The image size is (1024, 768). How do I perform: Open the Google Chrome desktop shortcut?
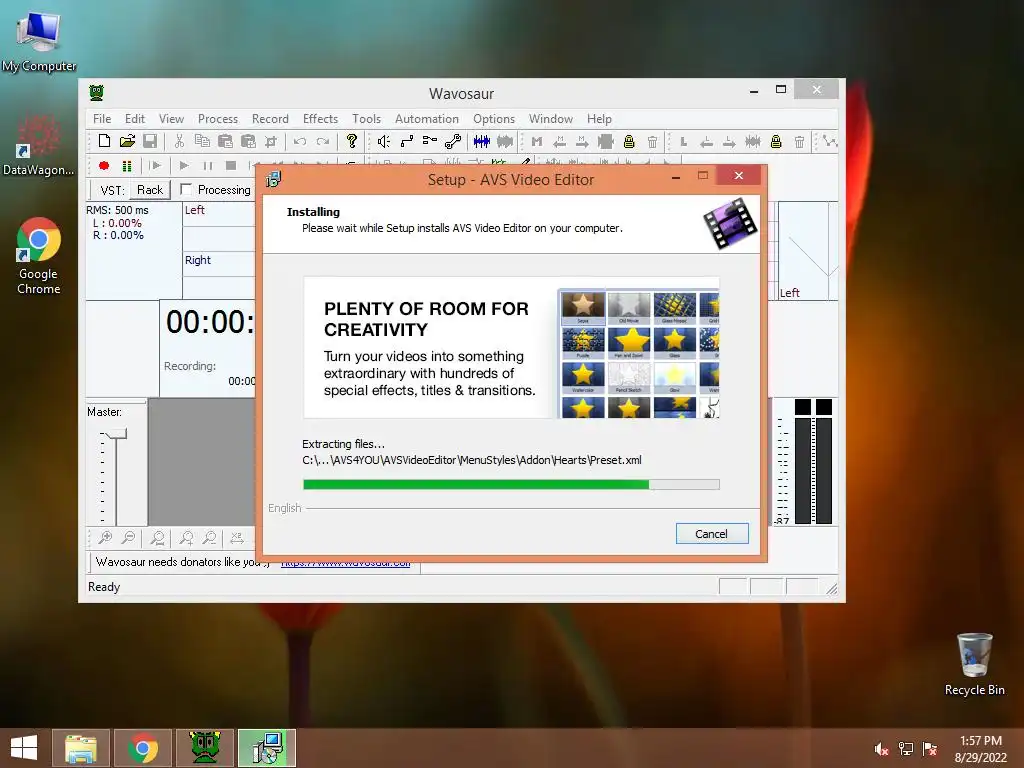[39, 256]
